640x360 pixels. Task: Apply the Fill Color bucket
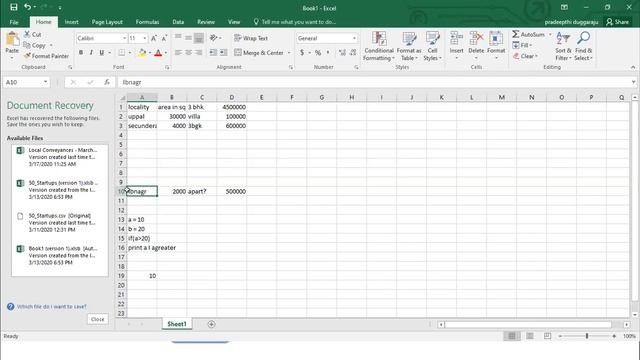coord(142,53)
